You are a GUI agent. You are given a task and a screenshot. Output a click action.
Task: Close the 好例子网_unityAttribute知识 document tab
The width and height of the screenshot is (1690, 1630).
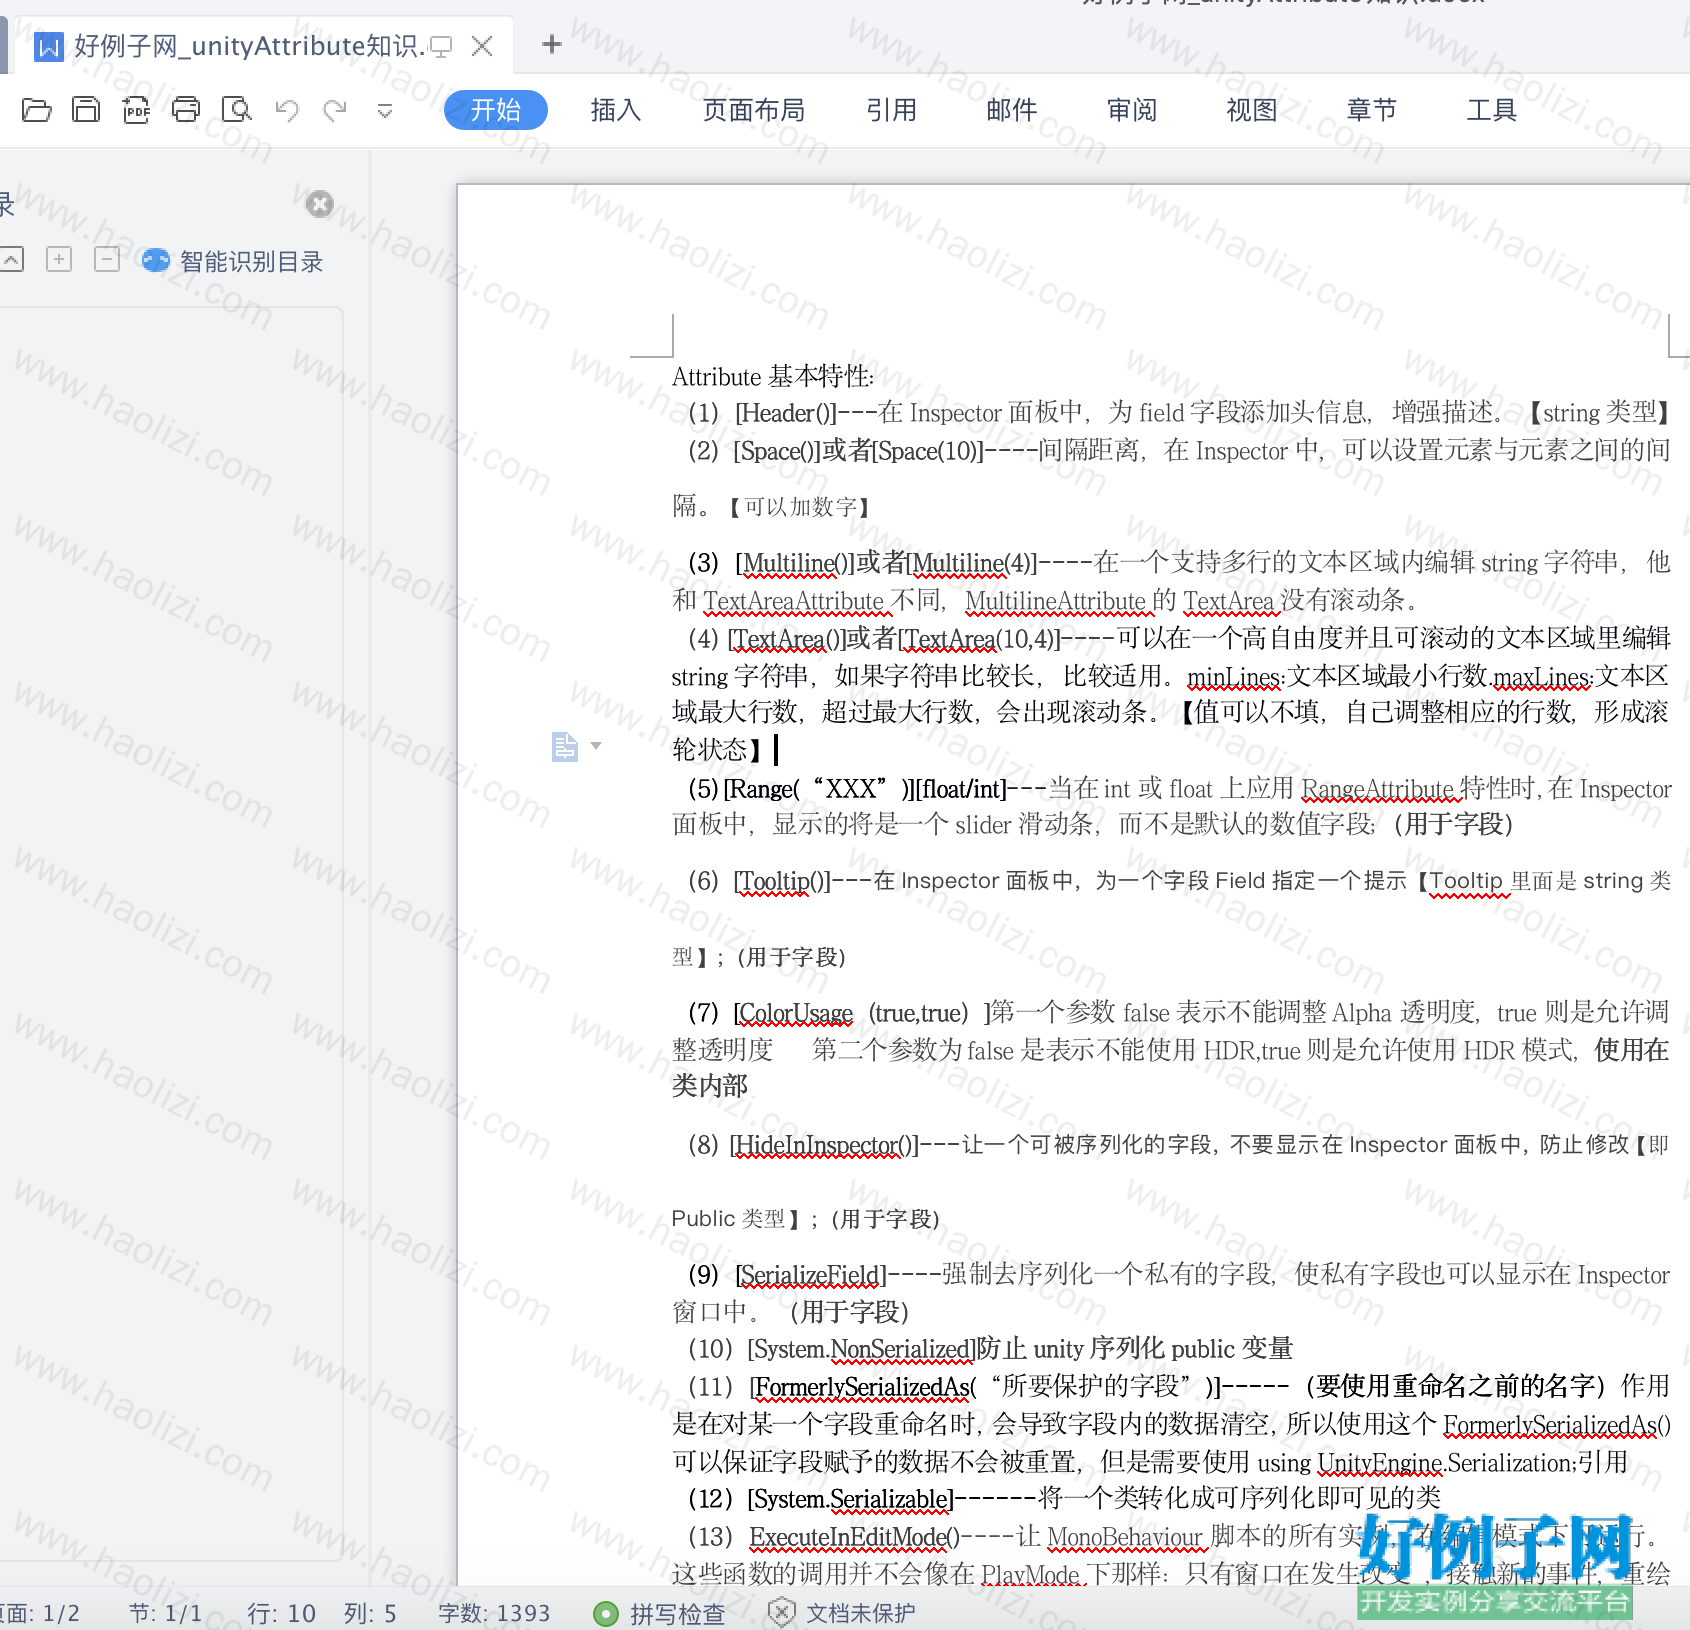[482, 46]
